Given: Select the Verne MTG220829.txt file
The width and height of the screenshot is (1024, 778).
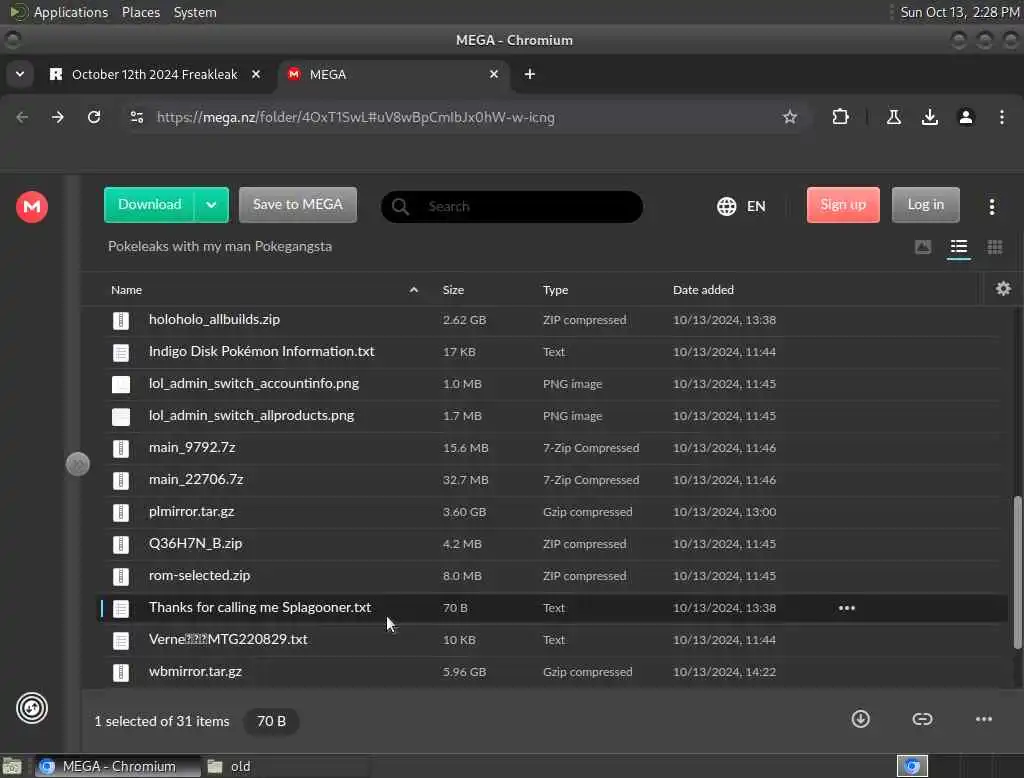Looking at the screenshot, I should pyautogui.click(x=552, y=640).
